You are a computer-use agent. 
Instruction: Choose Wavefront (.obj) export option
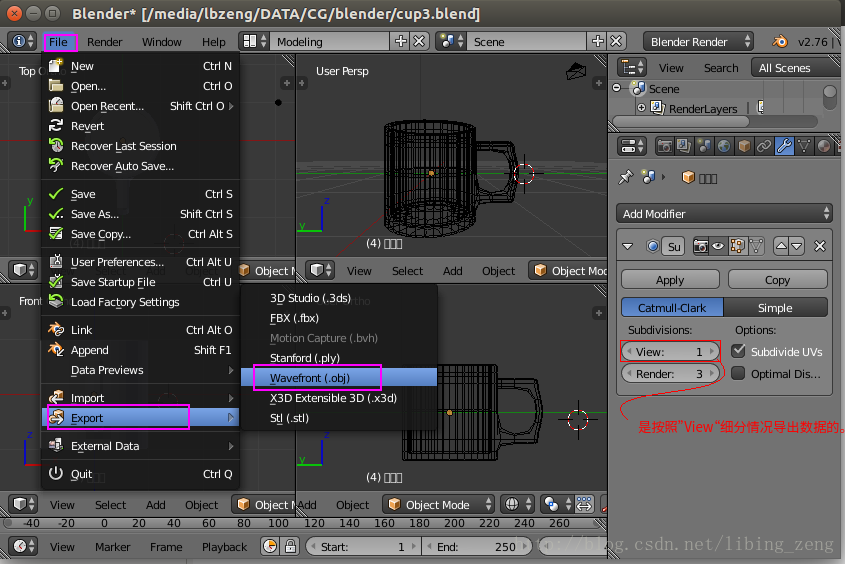[339, 378]
